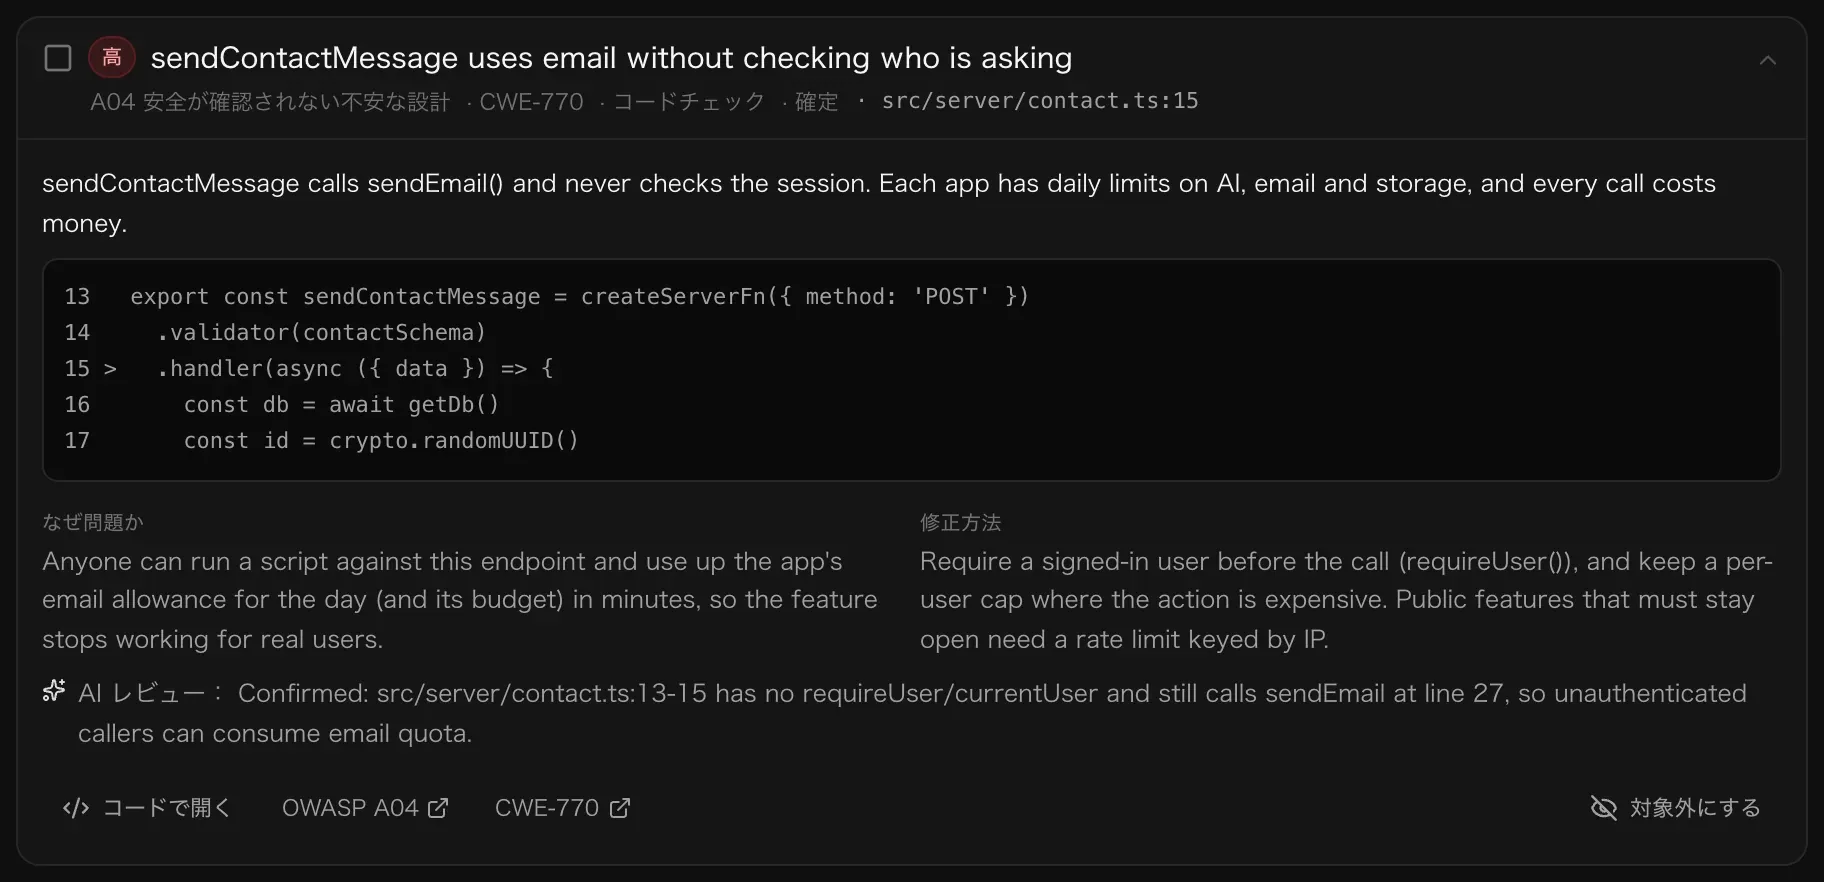Screen dimensions: 1824x882
Task: Mark finding as 対象外にする
Action: (x=1675, y=808)
